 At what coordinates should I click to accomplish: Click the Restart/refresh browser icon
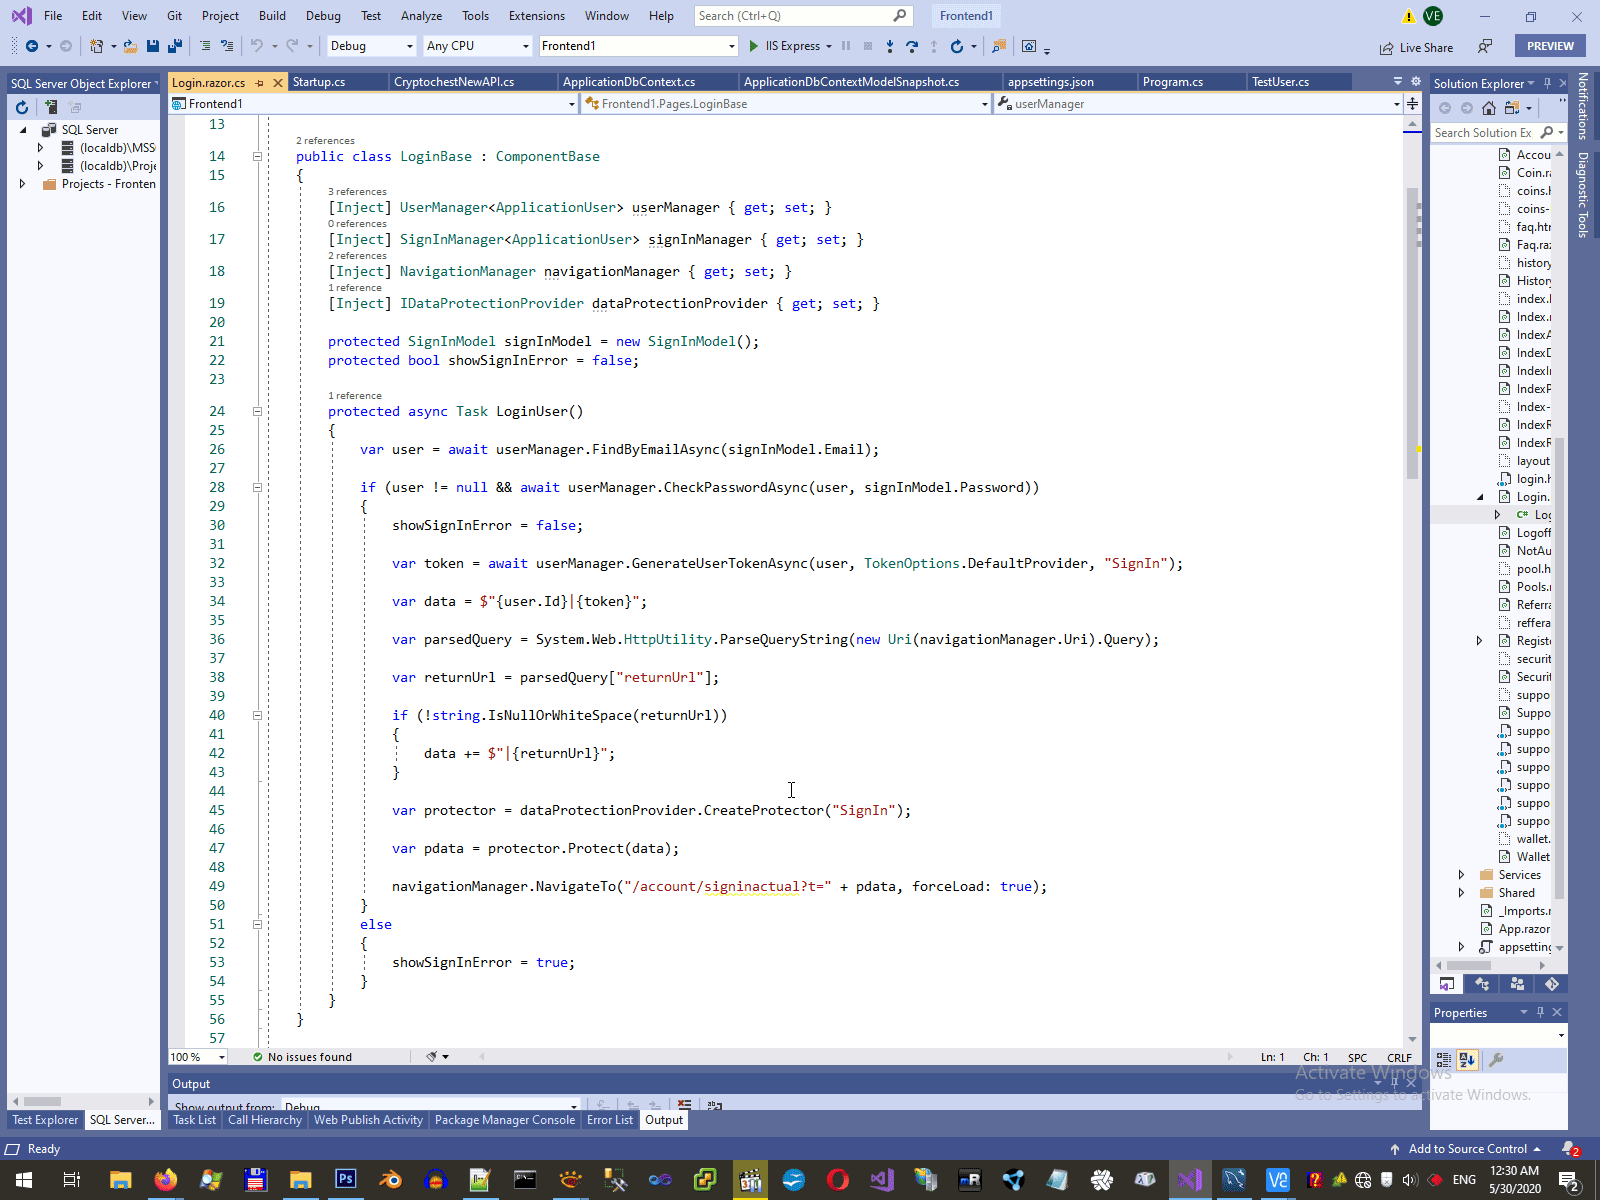957,46
